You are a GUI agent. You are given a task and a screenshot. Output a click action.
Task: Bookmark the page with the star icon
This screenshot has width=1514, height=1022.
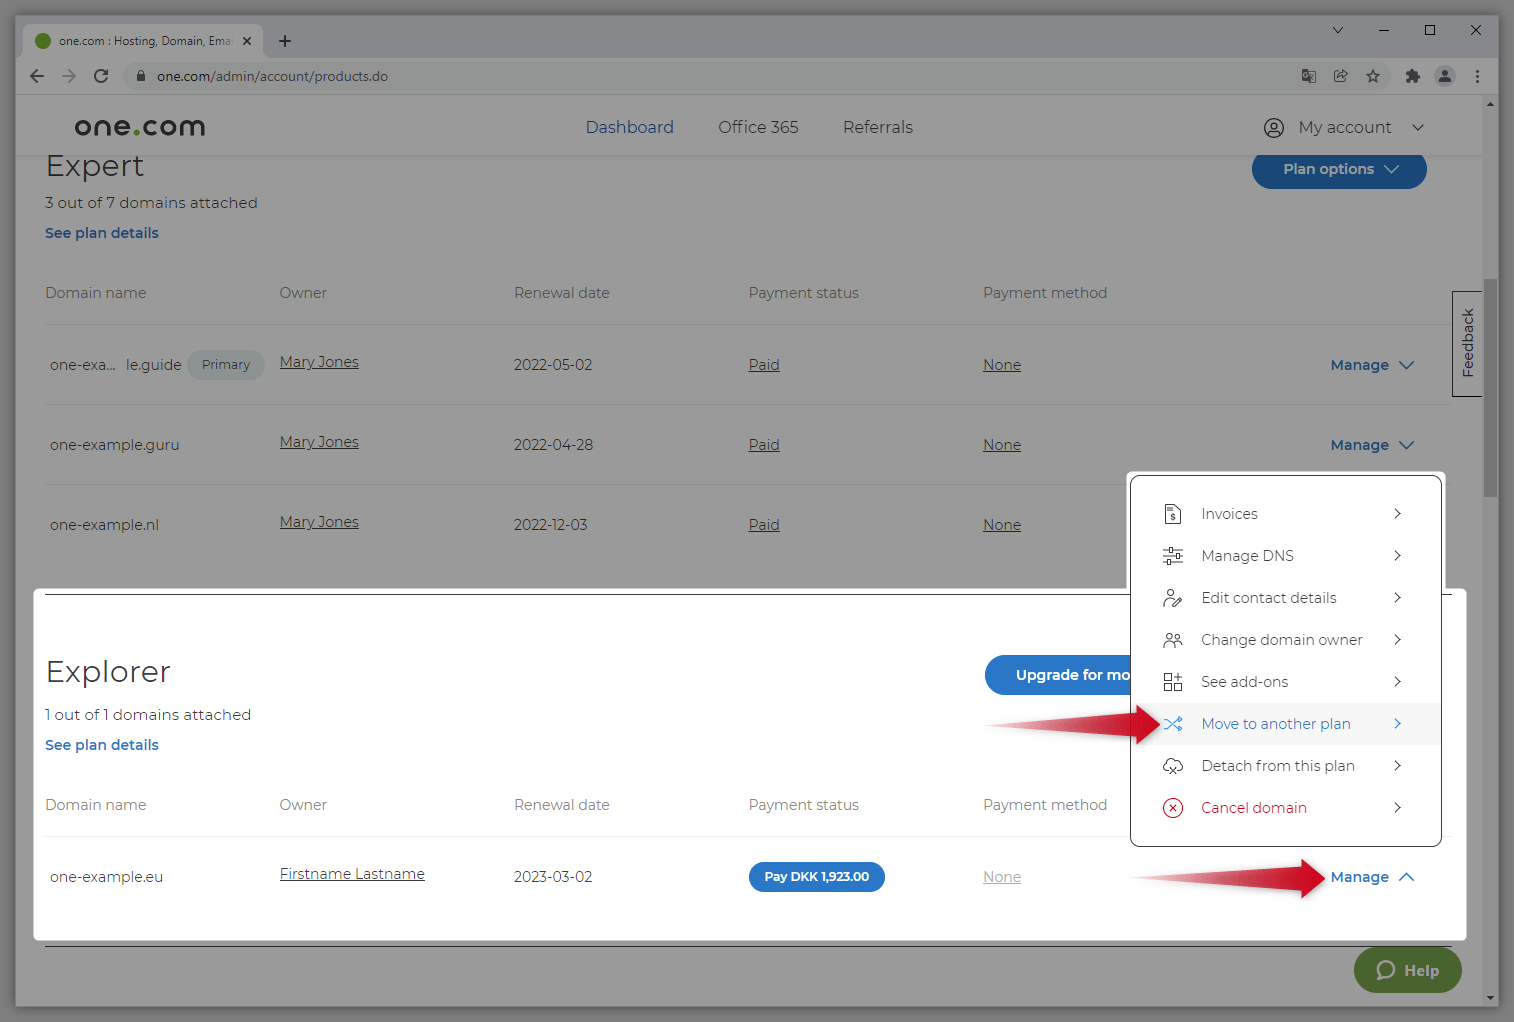coord(1373,76)
